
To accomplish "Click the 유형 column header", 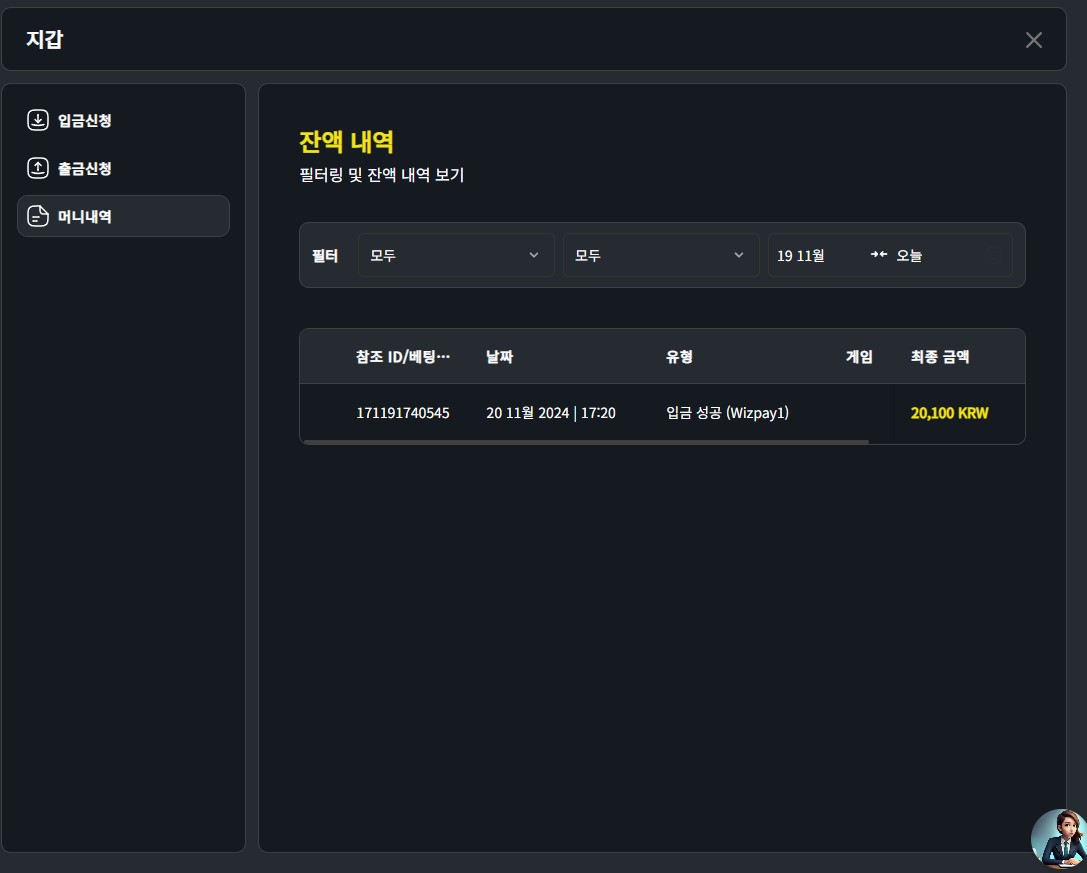I will [679, 357].
